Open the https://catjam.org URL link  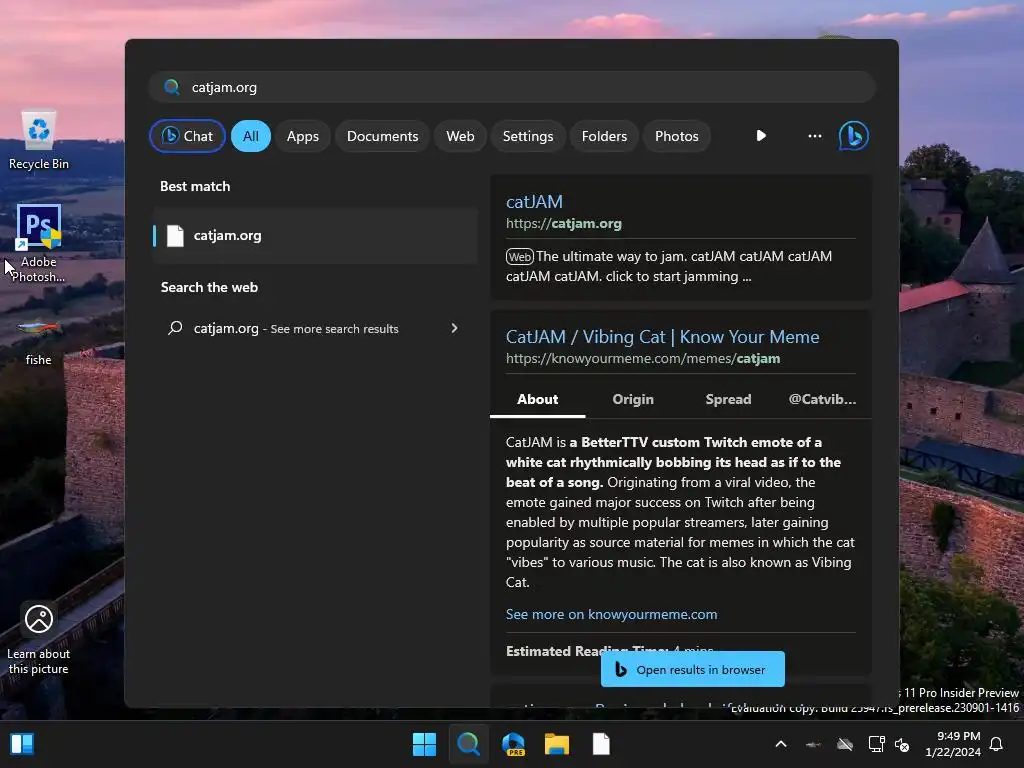pyautogui.click(x=564, y=223)
